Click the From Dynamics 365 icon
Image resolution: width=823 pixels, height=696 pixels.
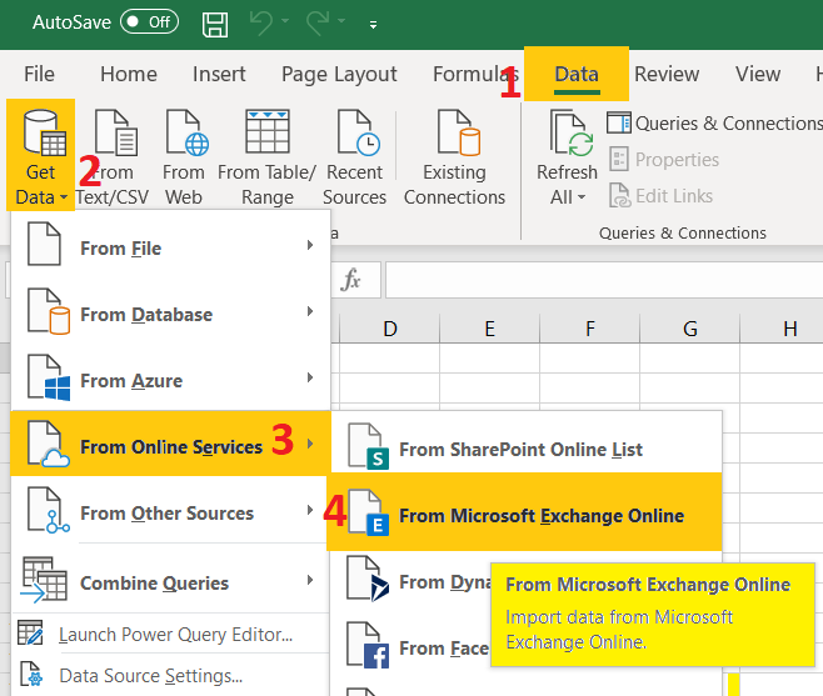coord(367,578)
